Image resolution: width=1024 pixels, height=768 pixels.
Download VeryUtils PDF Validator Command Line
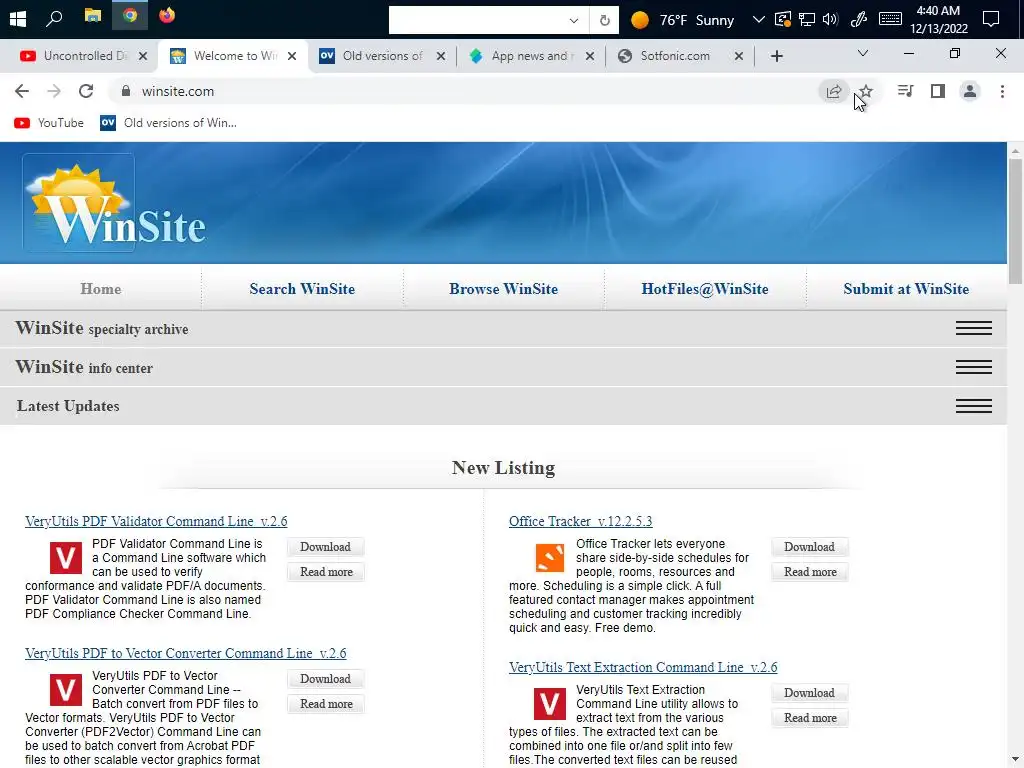pyautogui.click(x=325, y=547)
